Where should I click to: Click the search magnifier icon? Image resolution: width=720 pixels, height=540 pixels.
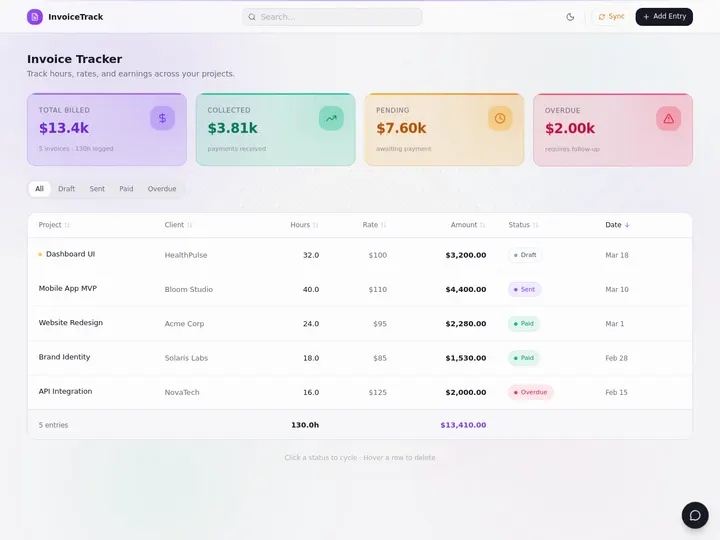pyautogui.click(x=252, y=17)
